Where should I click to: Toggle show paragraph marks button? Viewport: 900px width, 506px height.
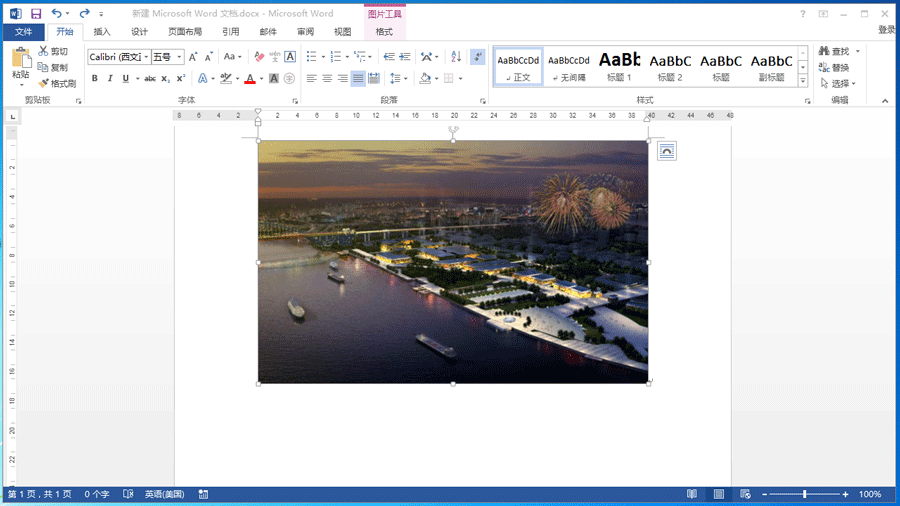(x=477, y=57)
